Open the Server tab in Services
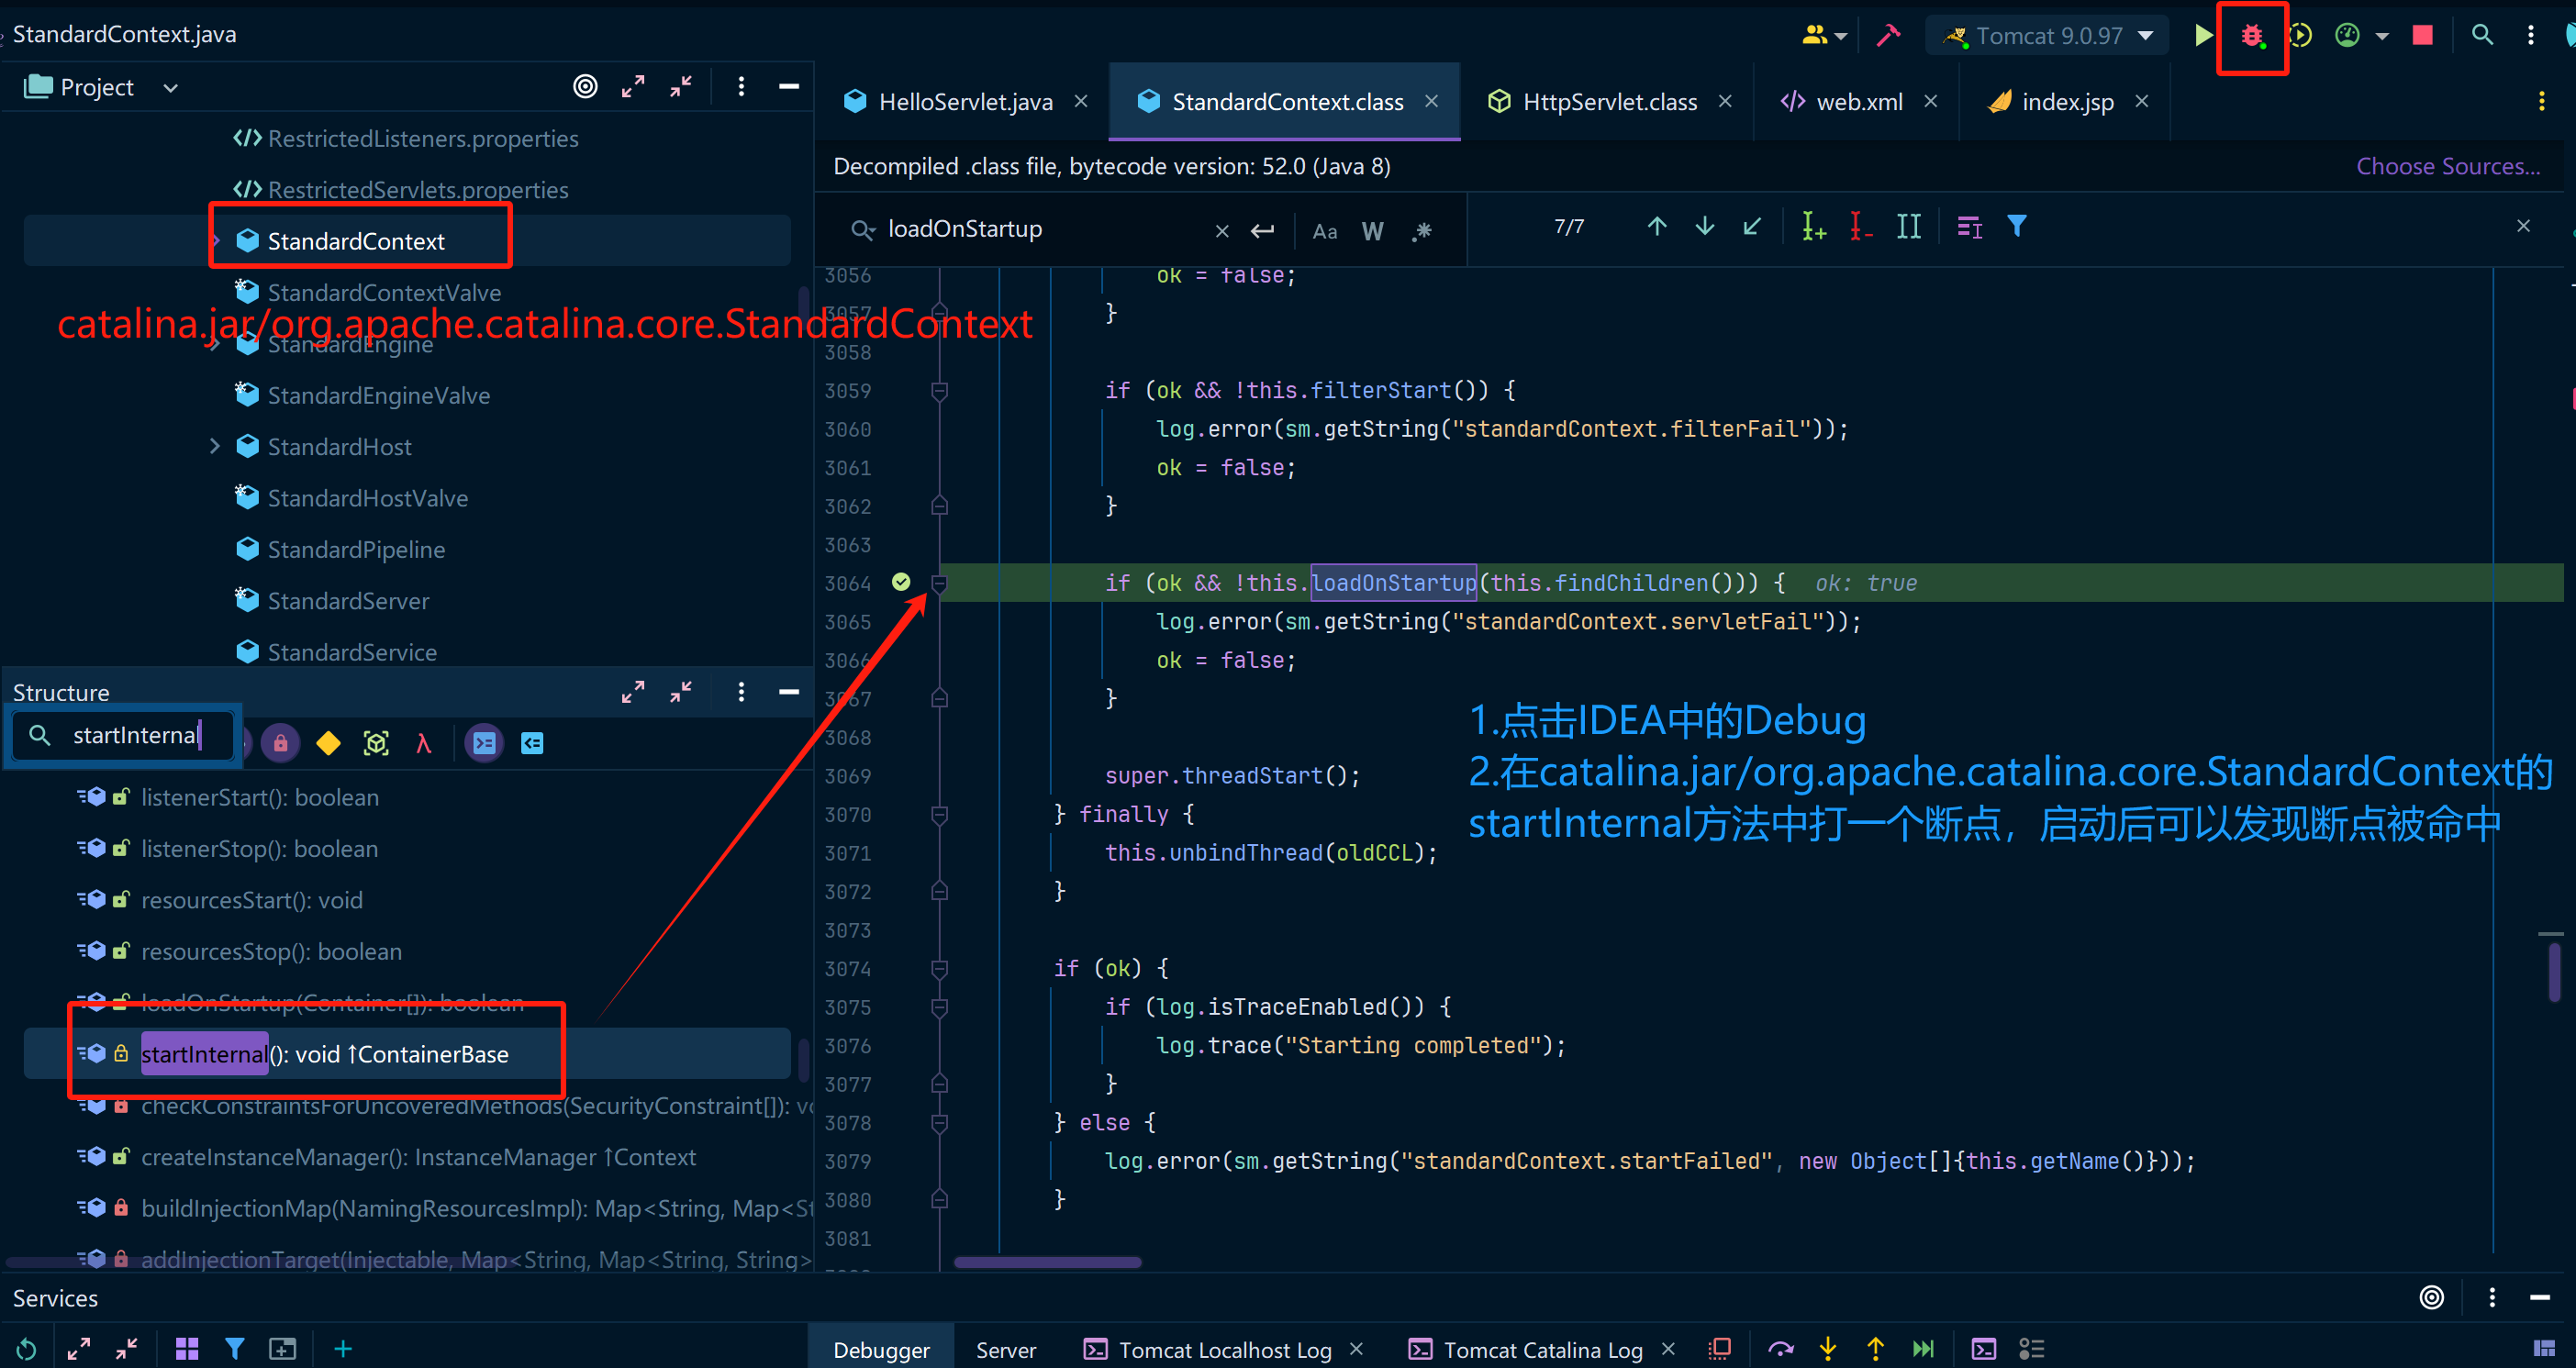Image resolution: width=2576 pixels, height=1368 pixels. [1005, 1349]
